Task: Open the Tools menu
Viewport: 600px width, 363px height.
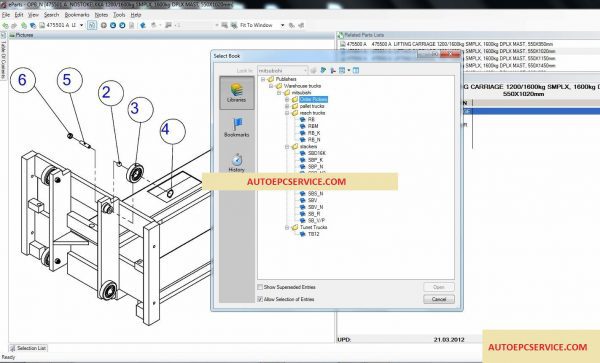Action: [119, 15]
